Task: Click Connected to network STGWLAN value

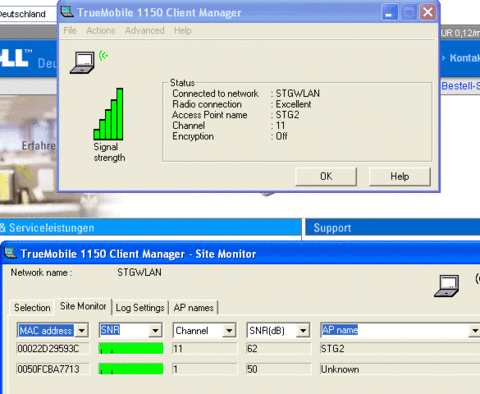Action: pyautogui.click(x=297, y=93)
